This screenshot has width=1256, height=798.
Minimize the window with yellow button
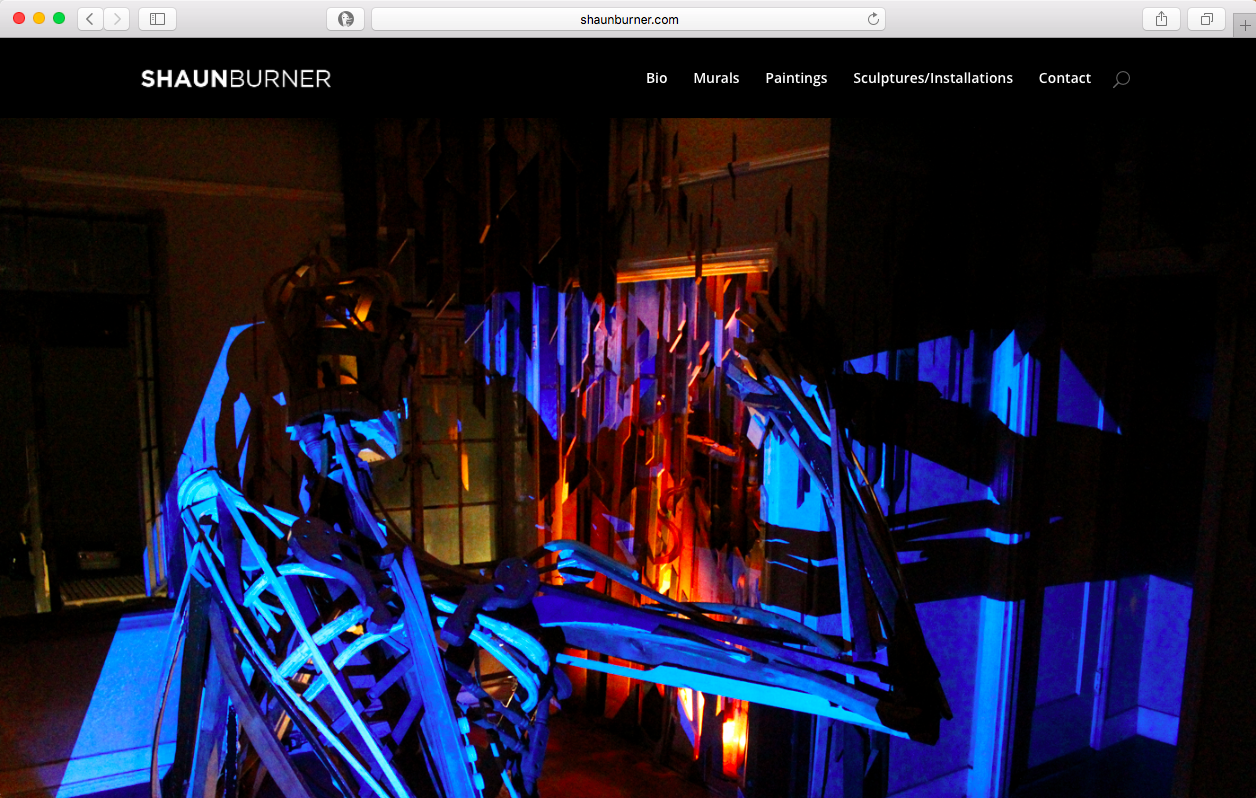tap(39, 19)
